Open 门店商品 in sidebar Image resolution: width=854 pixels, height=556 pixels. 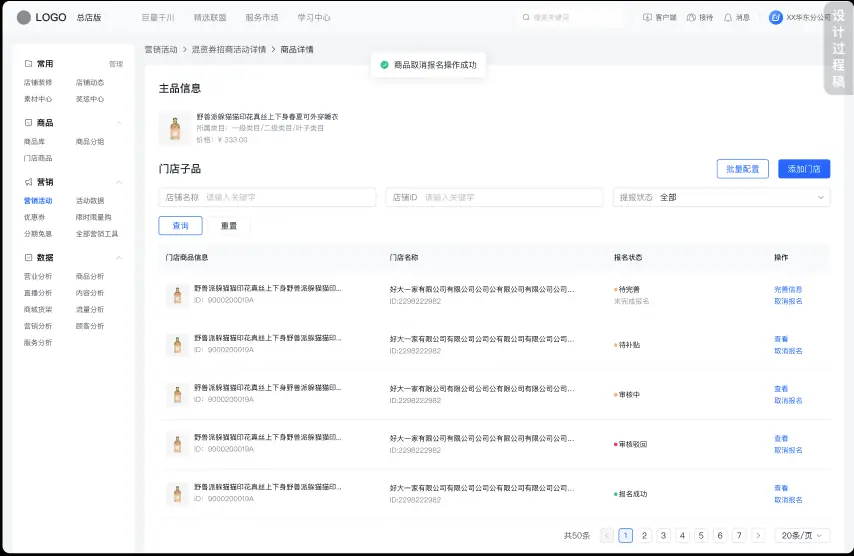38,158
